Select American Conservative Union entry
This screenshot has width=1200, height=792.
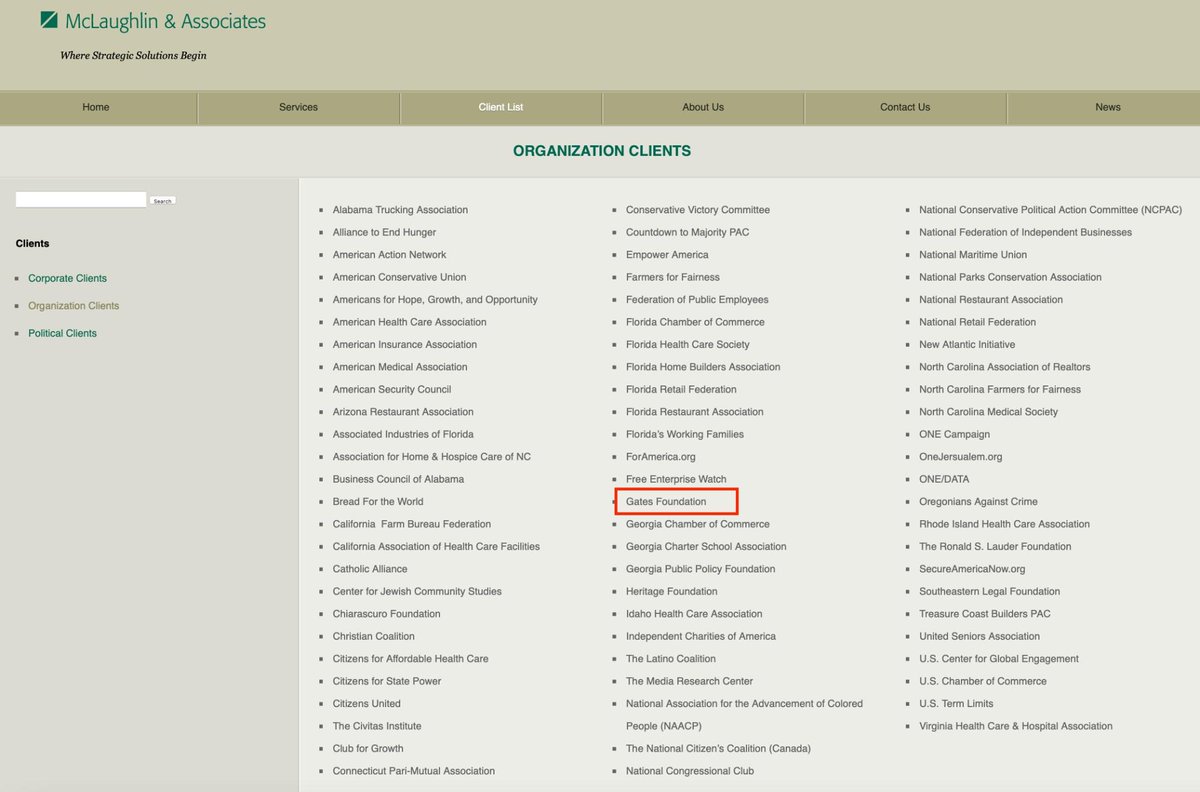pos(399,277)
